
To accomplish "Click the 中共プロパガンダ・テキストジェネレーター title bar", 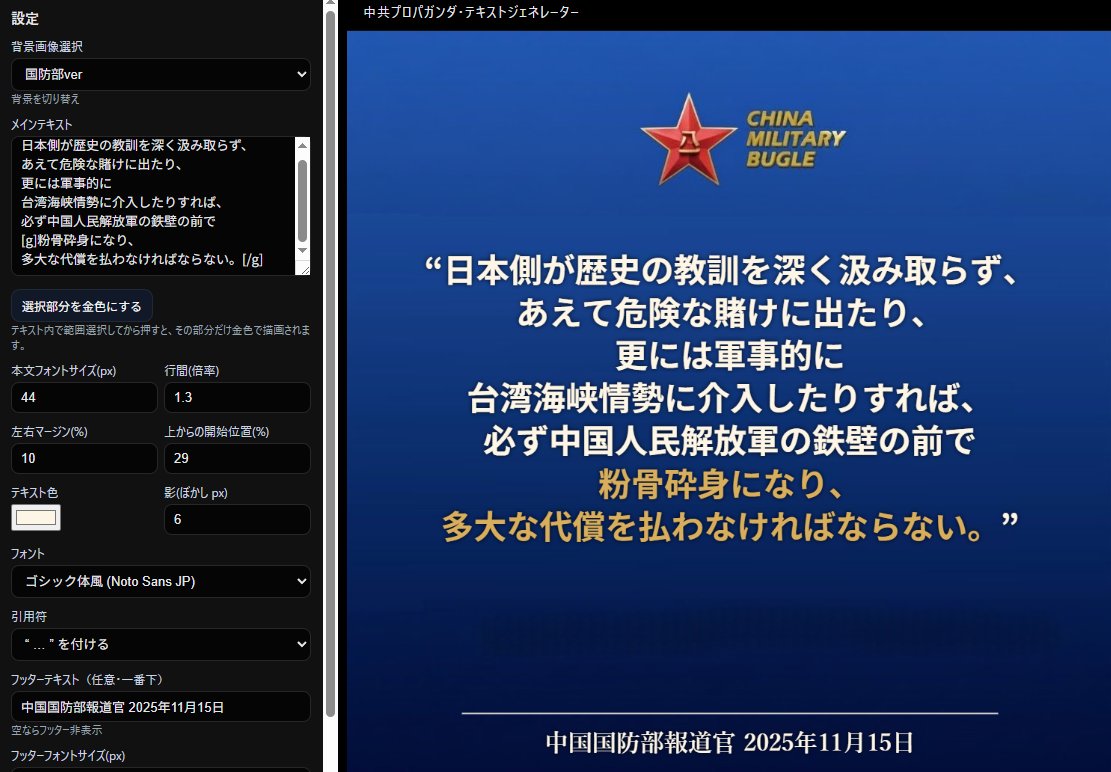I will coord(470,13).
